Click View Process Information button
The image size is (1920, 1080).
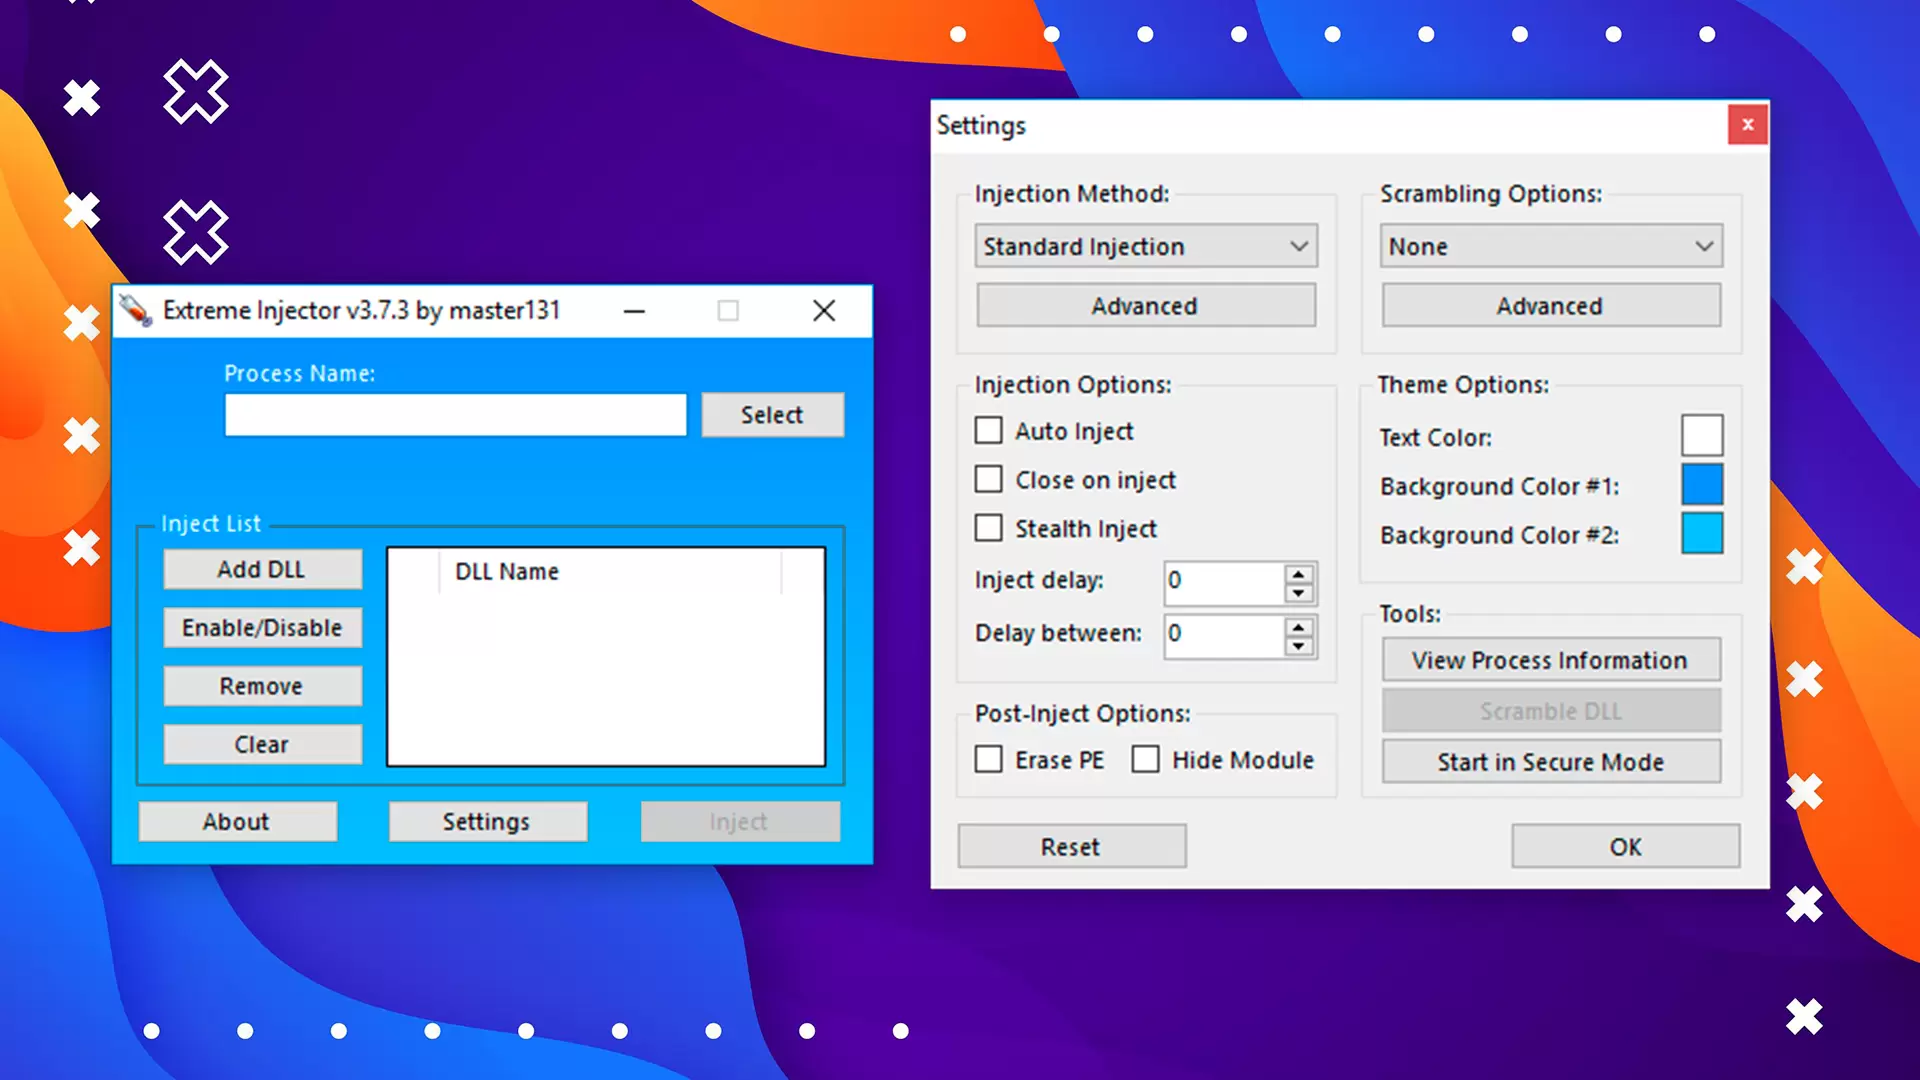point(1551,660)
